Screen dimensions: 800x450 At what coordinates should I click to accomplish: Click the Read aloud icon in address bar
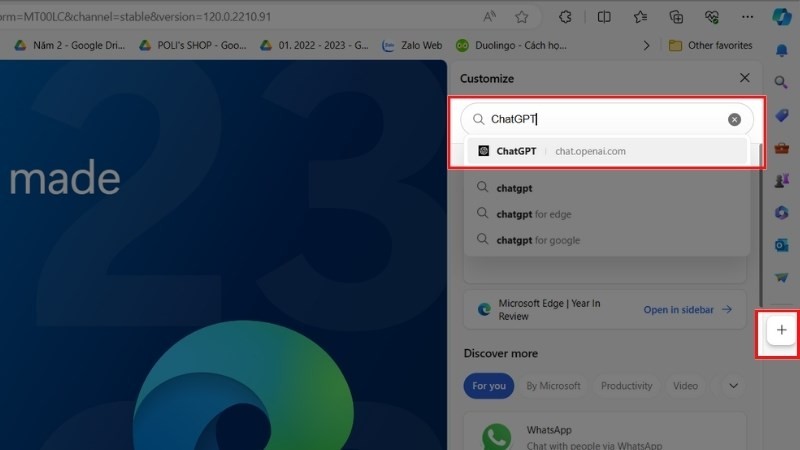point(489,17)
